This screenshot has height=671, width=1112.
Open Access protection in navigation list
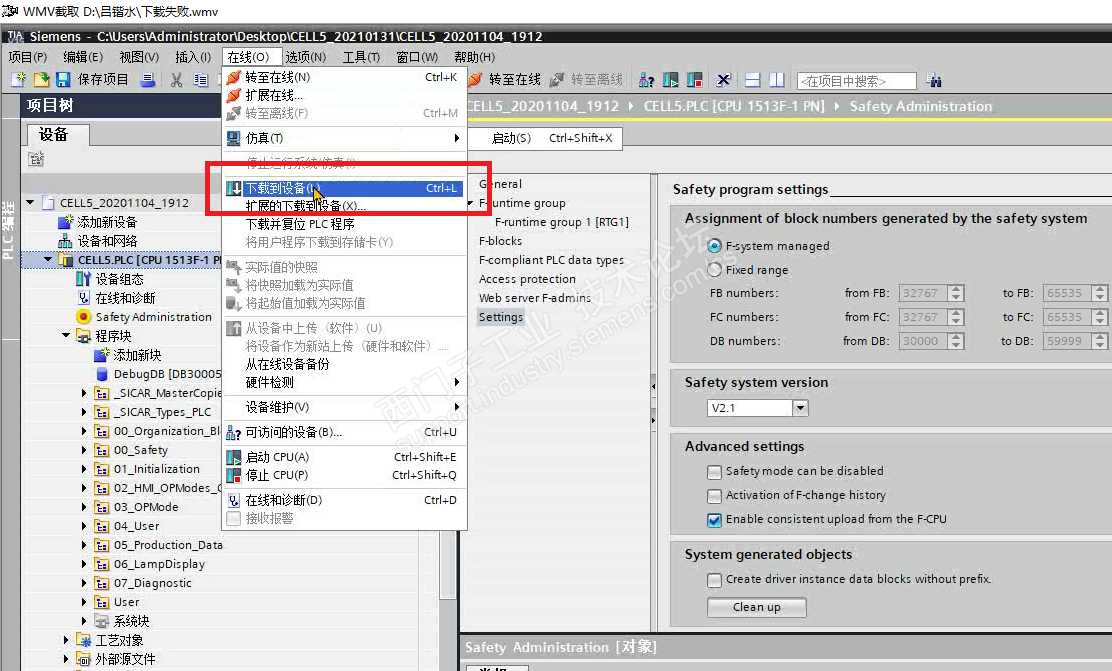coord(528,279)
